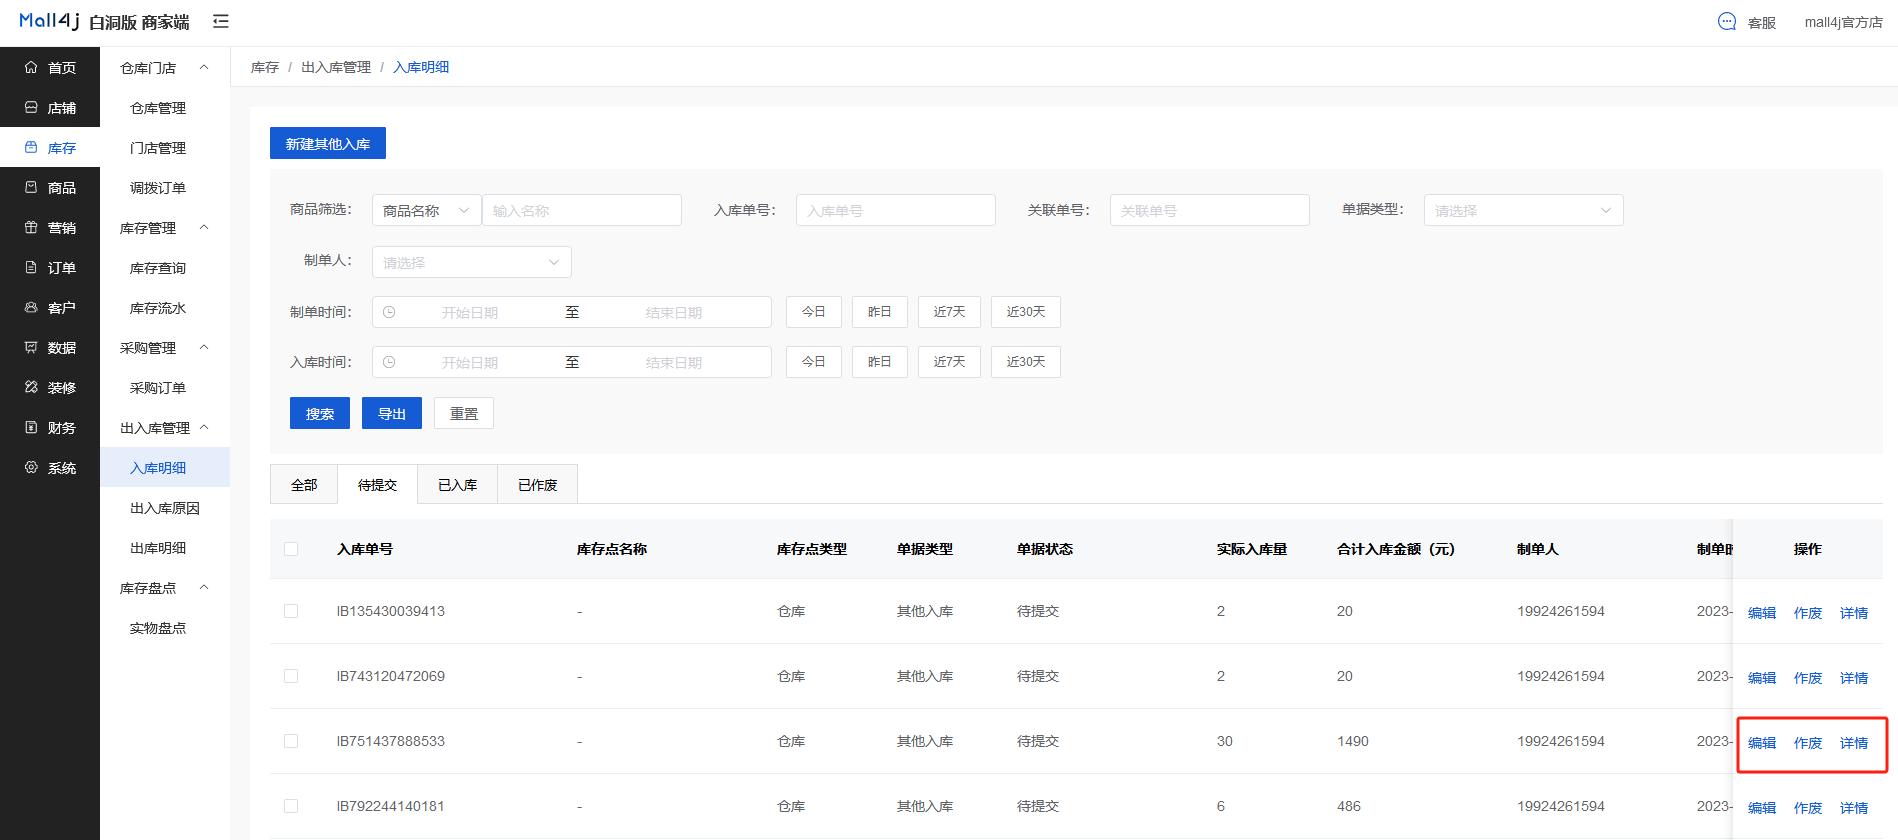Open the 财务 finance icon in sidebar

click(31, 427)
